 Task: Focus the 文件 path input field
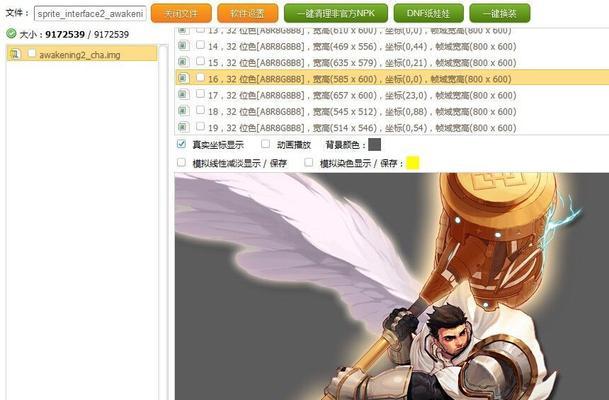(90, 14)
